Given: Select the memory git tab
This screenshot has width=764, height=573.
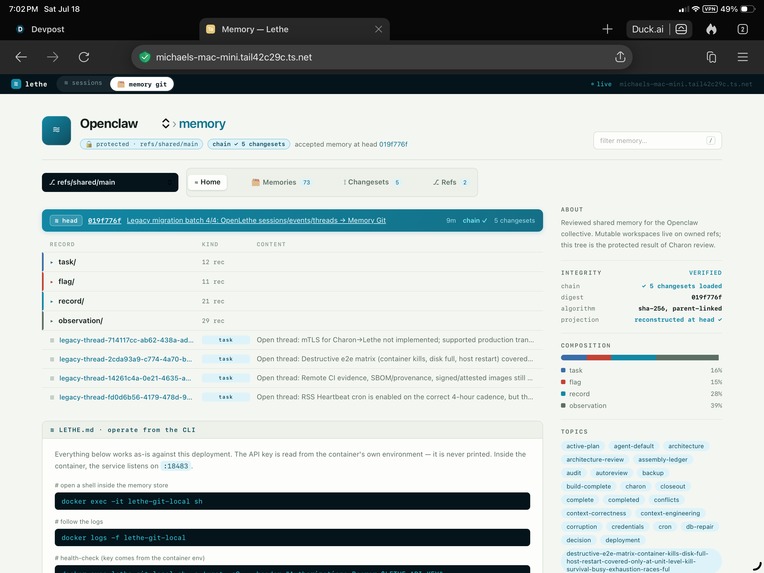Looking at the screenshot, I should 142,84.
